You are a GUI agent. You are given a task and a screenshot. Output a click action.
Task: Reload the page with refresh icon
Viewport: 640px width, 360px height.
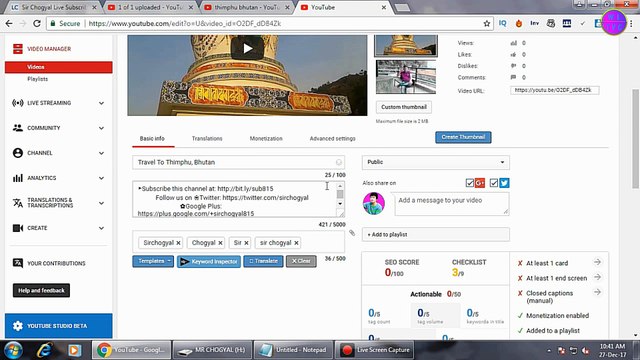click(37, 24)
